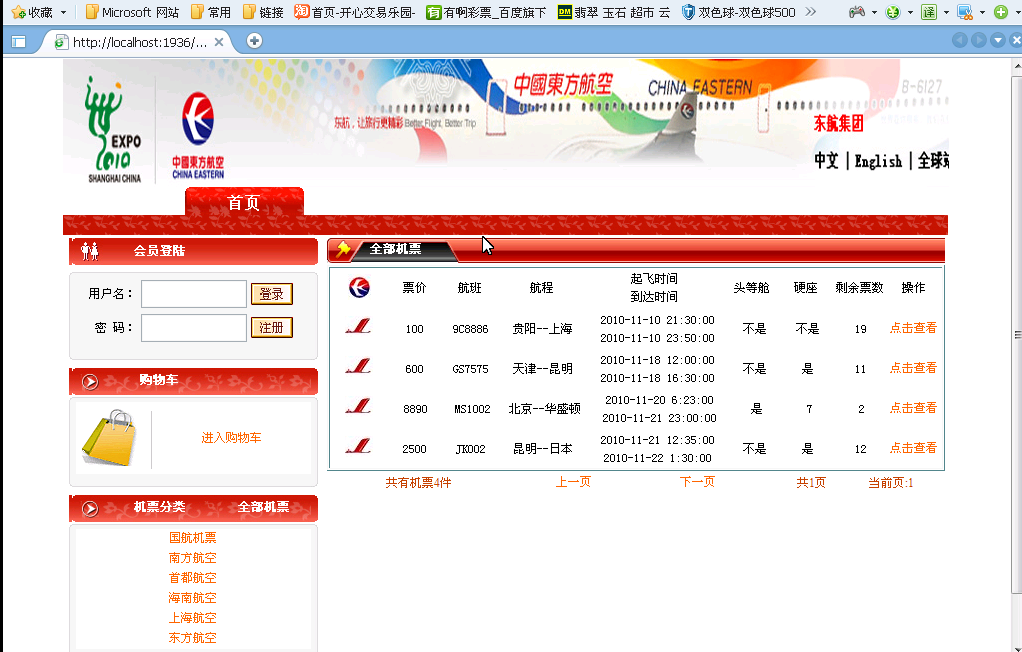Click the 机票分类 panel arrow icon

90,509
